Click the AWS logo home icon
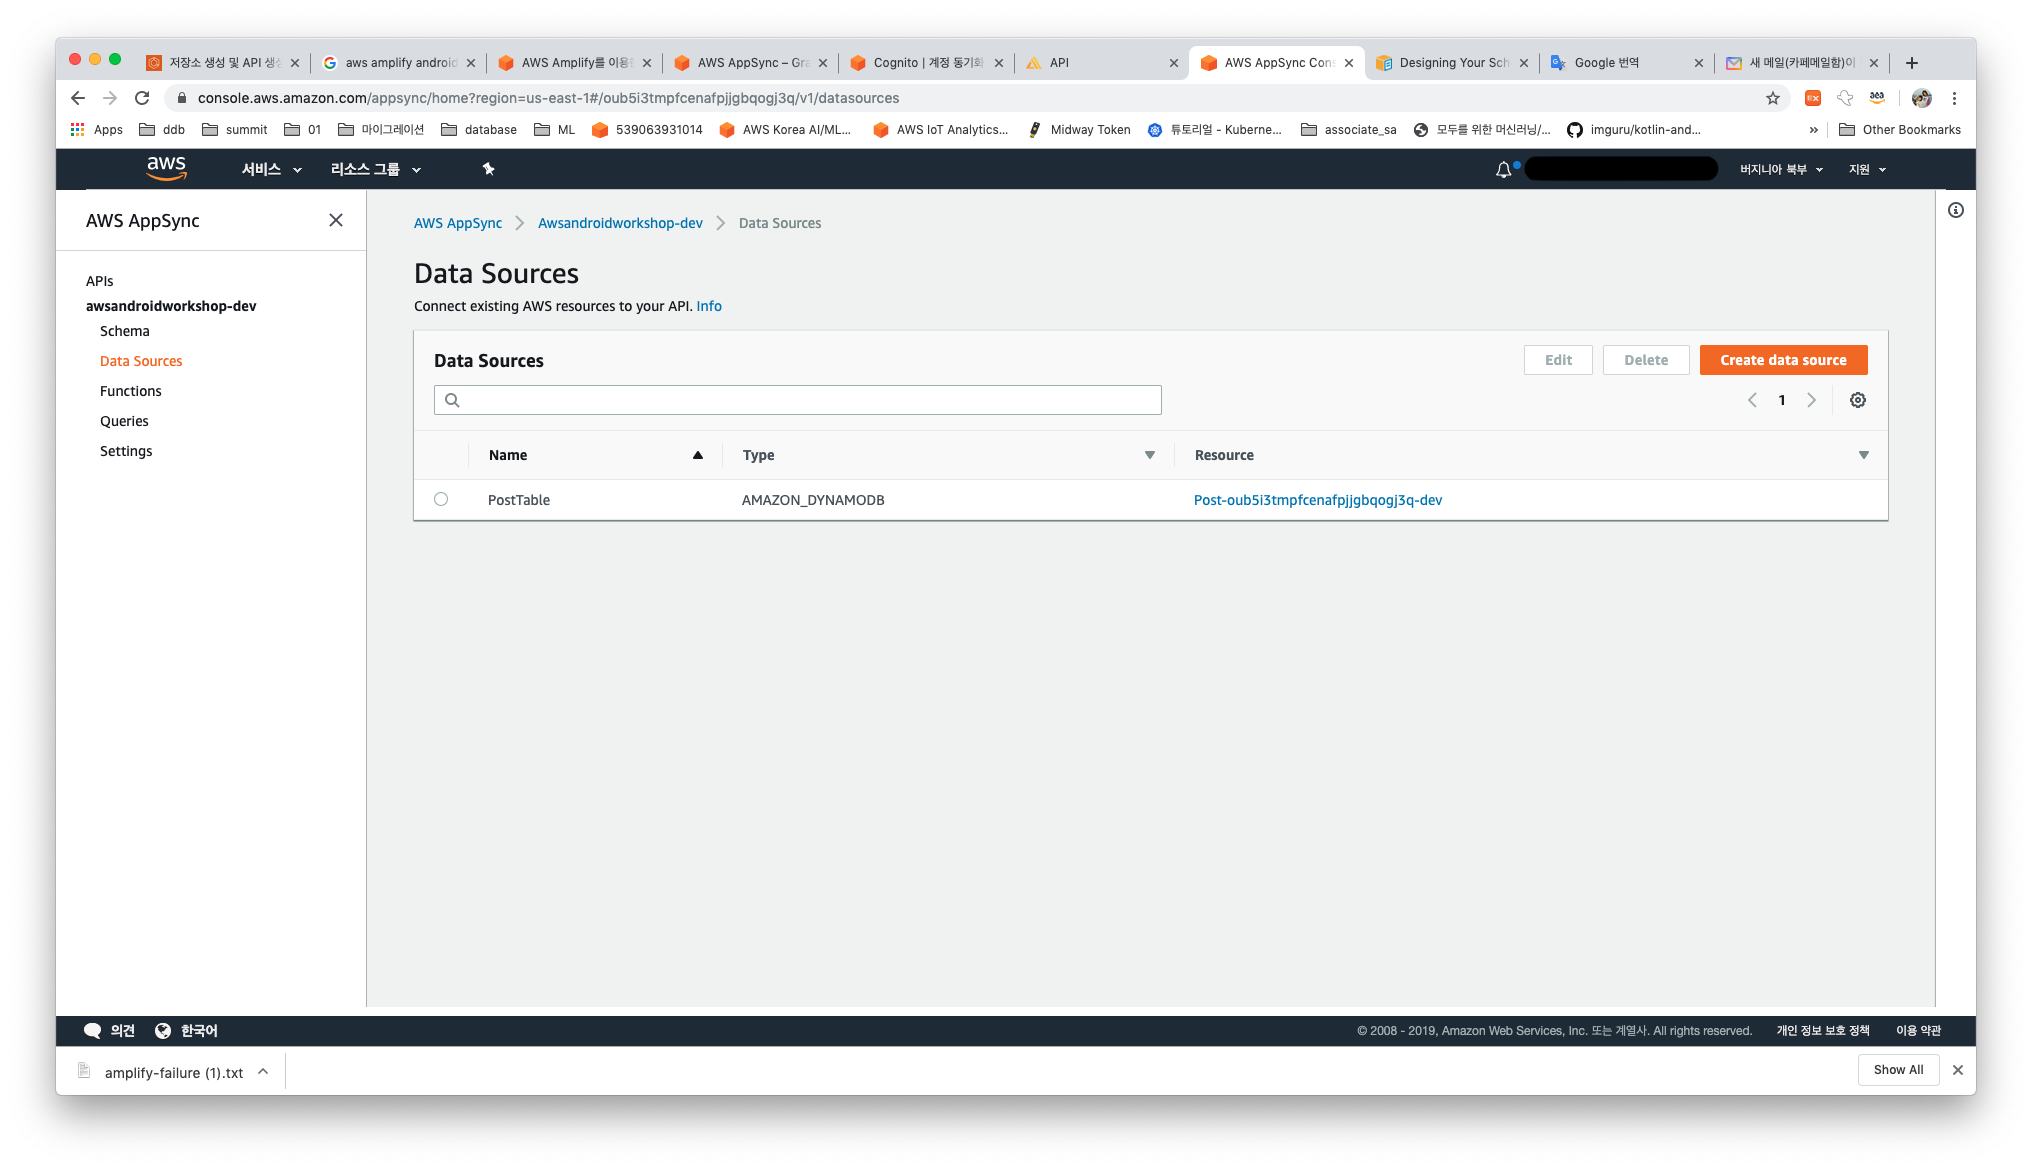Screen dimensions: 2032x1169 167,168
